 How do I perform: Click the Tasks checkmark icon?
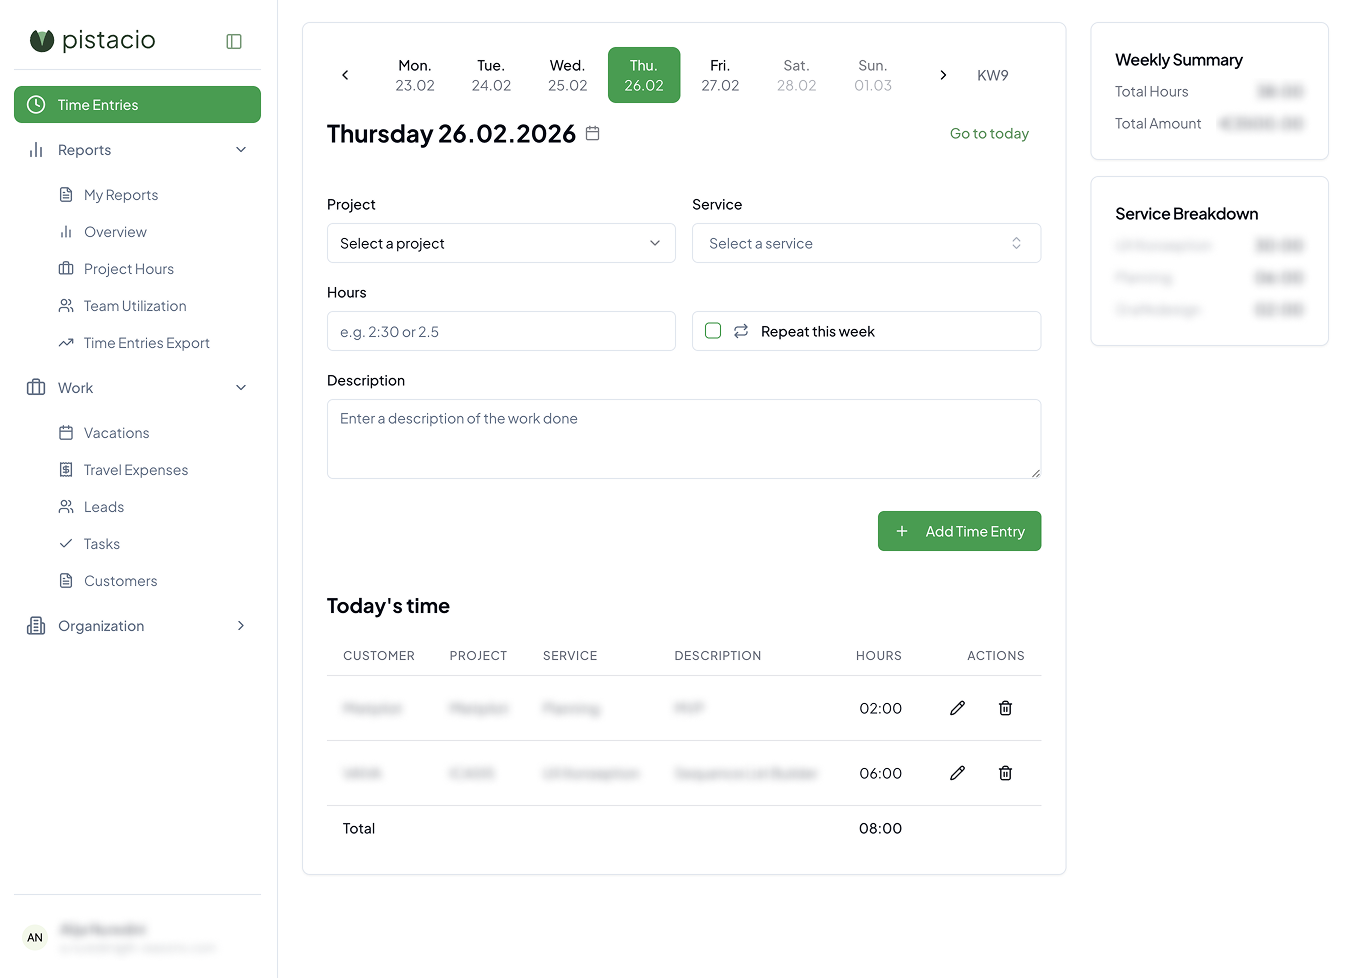click(x=64, y=543)
